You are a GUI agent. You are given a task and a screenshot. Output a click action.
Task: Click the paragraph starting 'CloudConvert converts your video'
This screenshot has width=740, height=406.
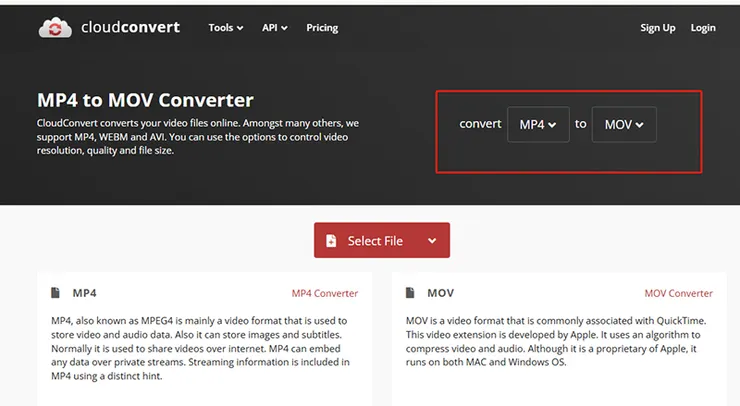click(x=198, y=137)
